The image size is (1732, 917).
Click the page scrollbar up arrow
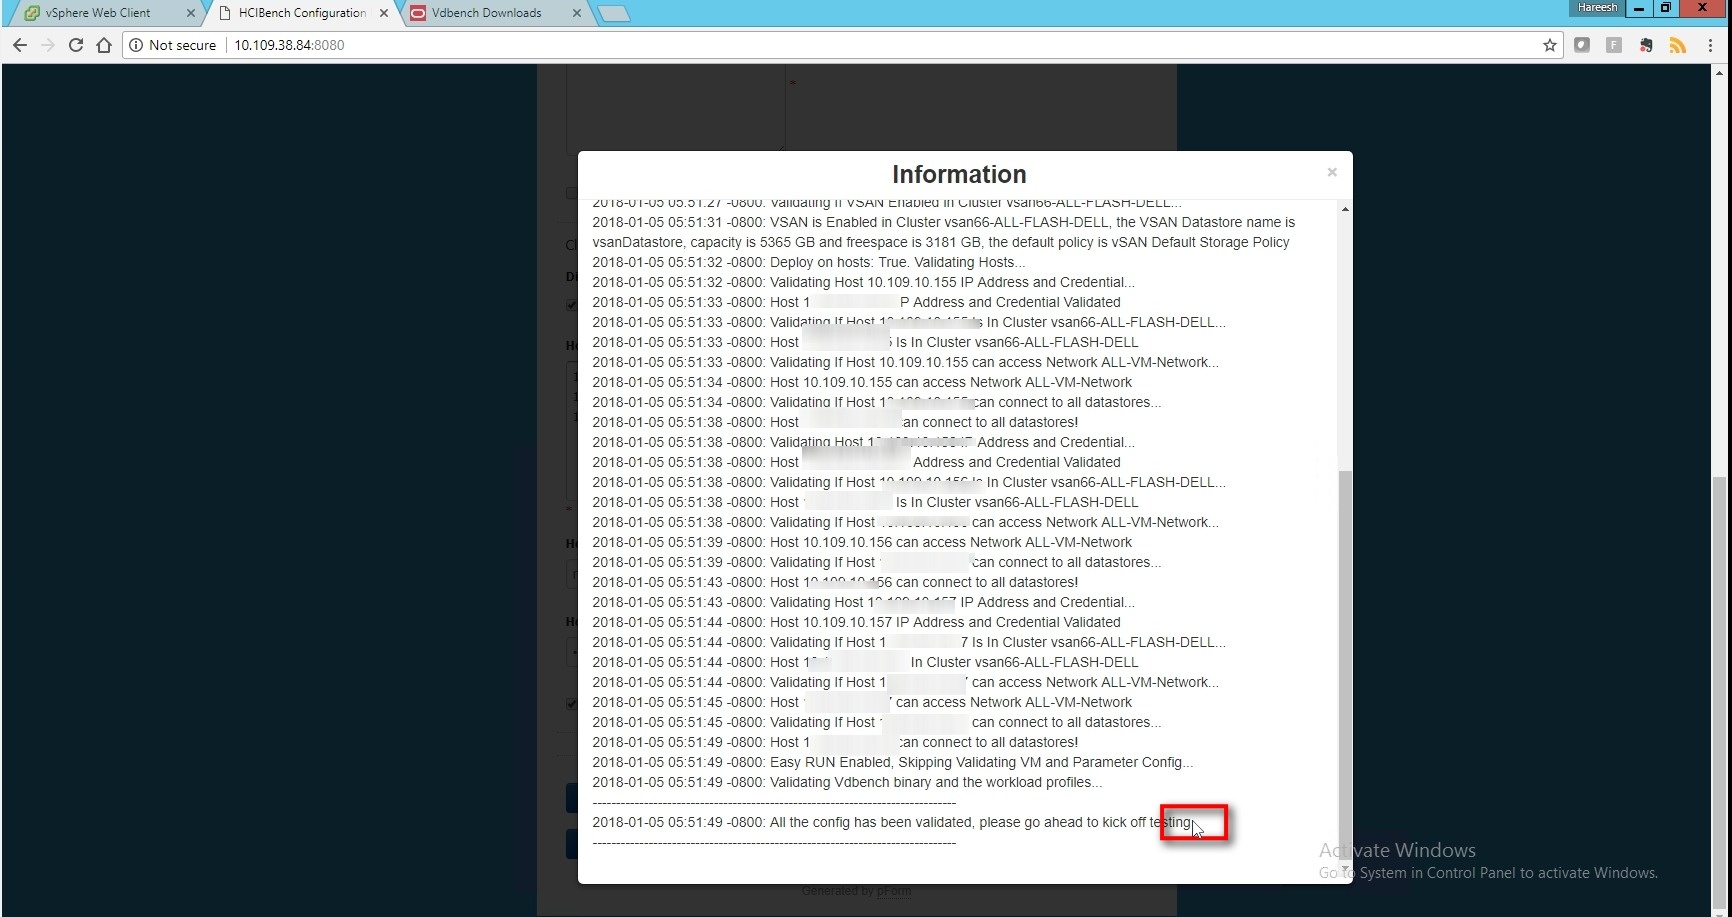(1720, 73)
